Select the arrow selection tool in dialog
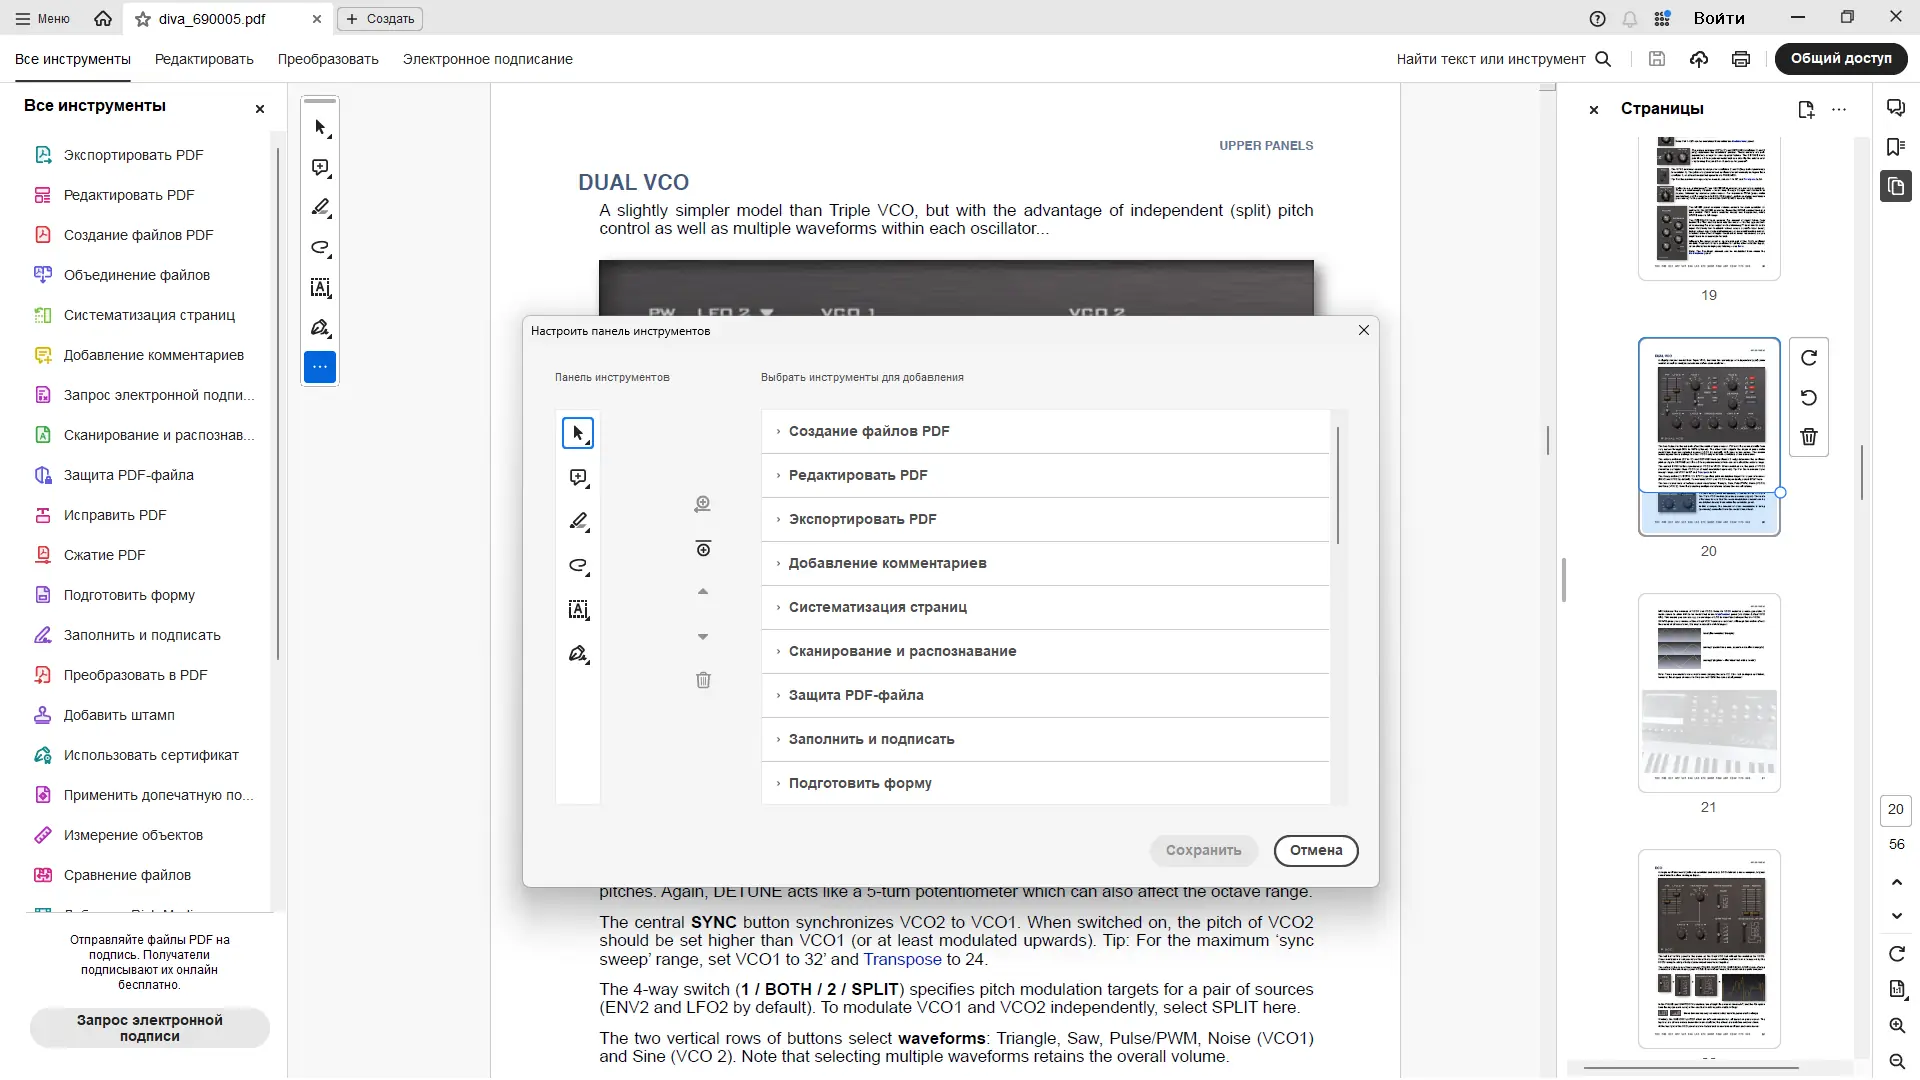 (577, 433)
